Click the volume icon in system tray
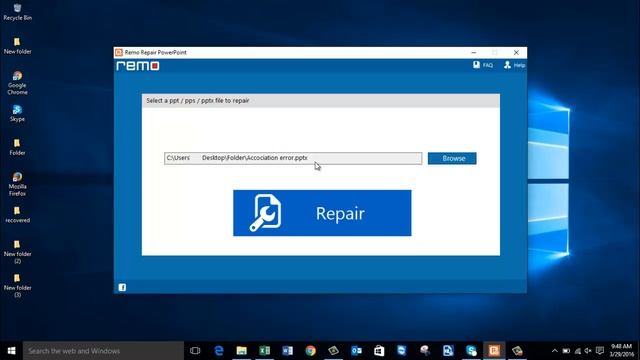This screenshot has height=360, width=640. tap(588, 351)
